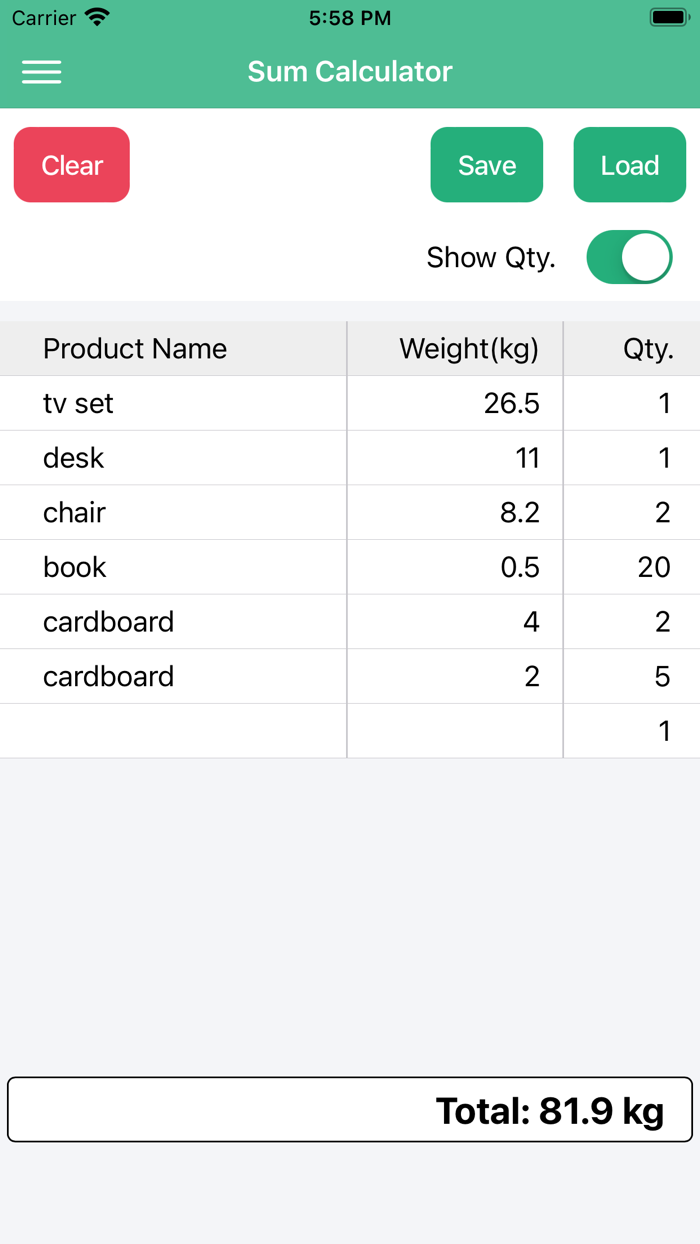Screen dimensions: 700x1244
Task: Click the Save button
Action: click(x=487, y=164)
